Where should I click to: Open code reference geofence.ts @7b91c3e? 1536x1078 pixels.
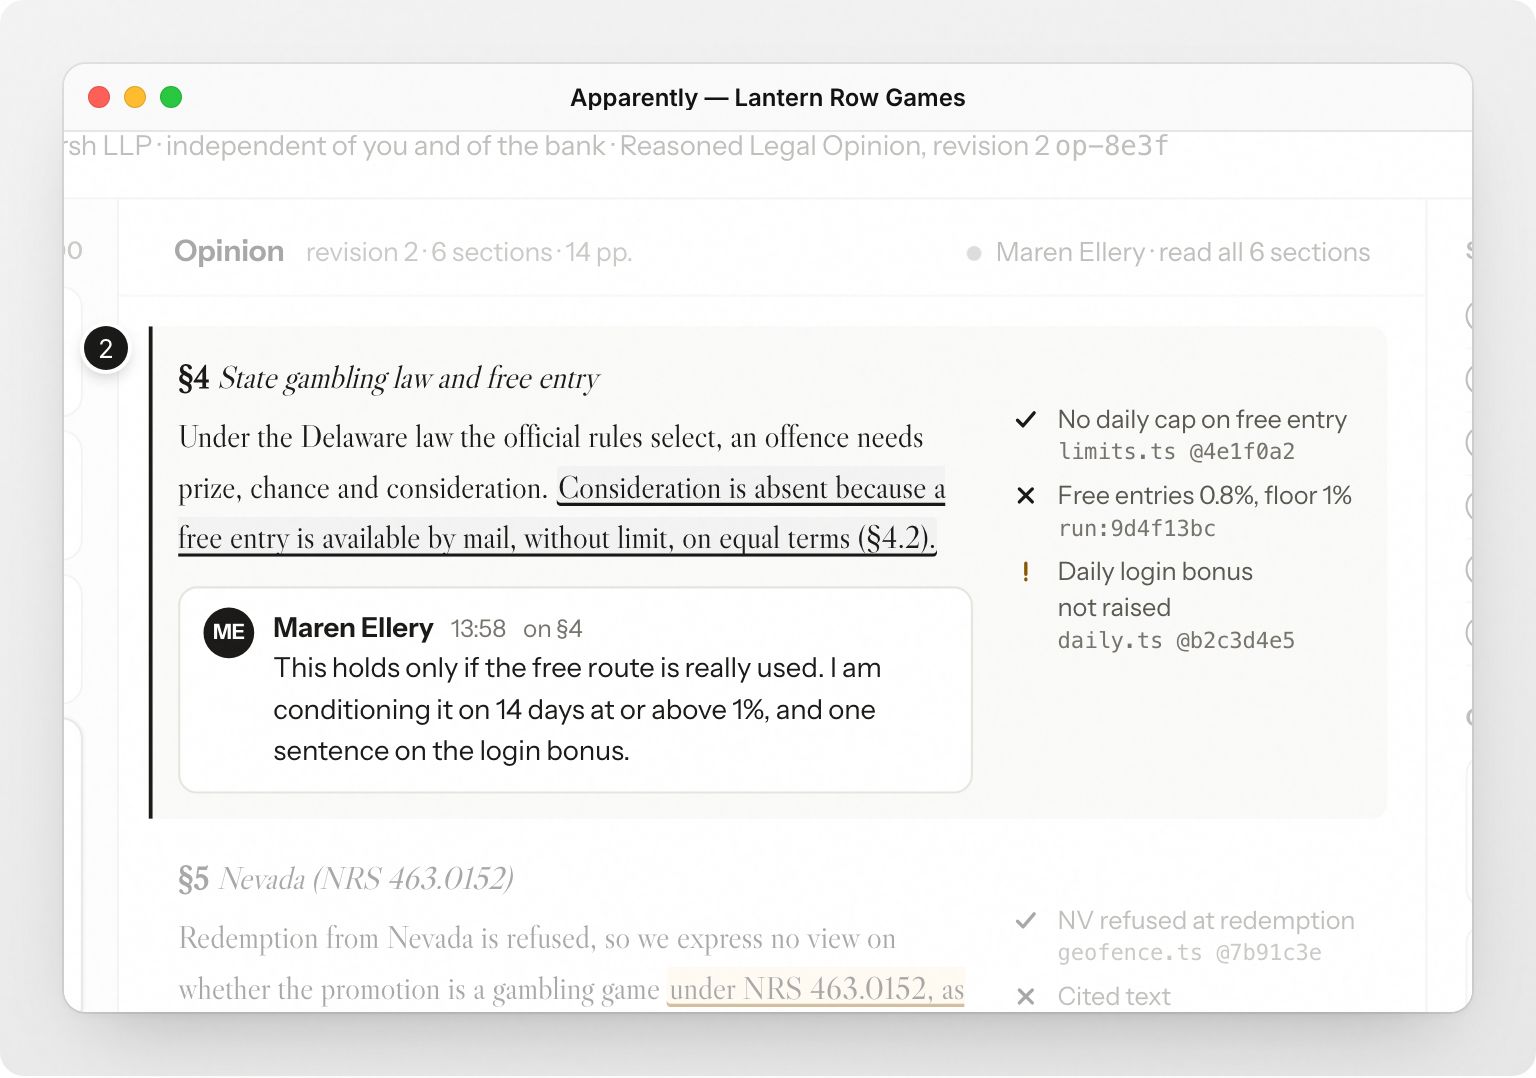(1190, 953)
